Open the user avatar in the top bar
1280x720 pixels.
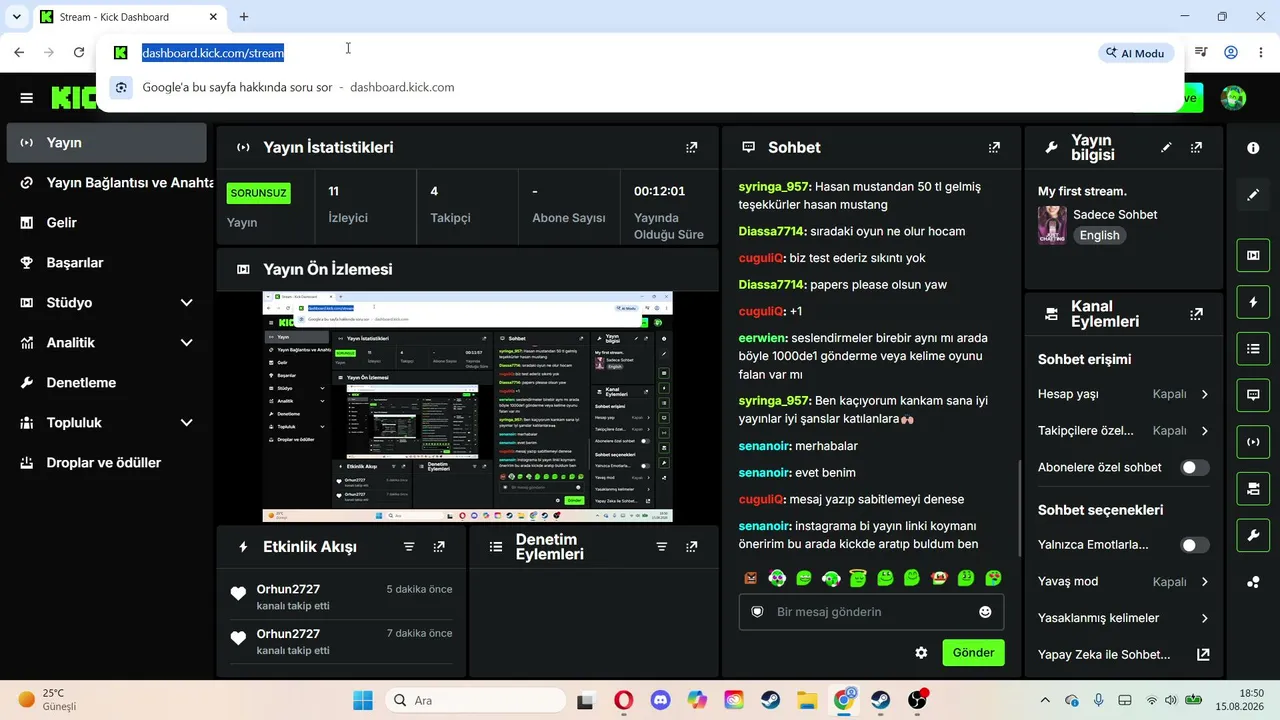[1234, 98]
